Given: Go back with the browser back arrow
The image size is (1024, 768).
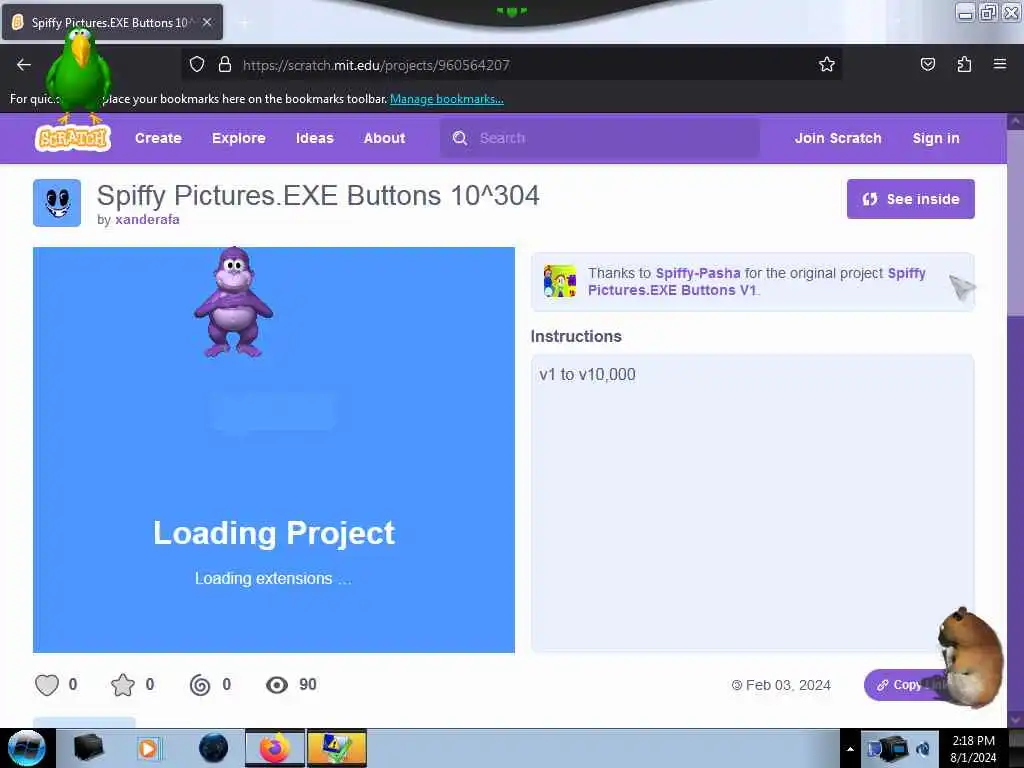Looking at the screenshot, I should (24, 64).
